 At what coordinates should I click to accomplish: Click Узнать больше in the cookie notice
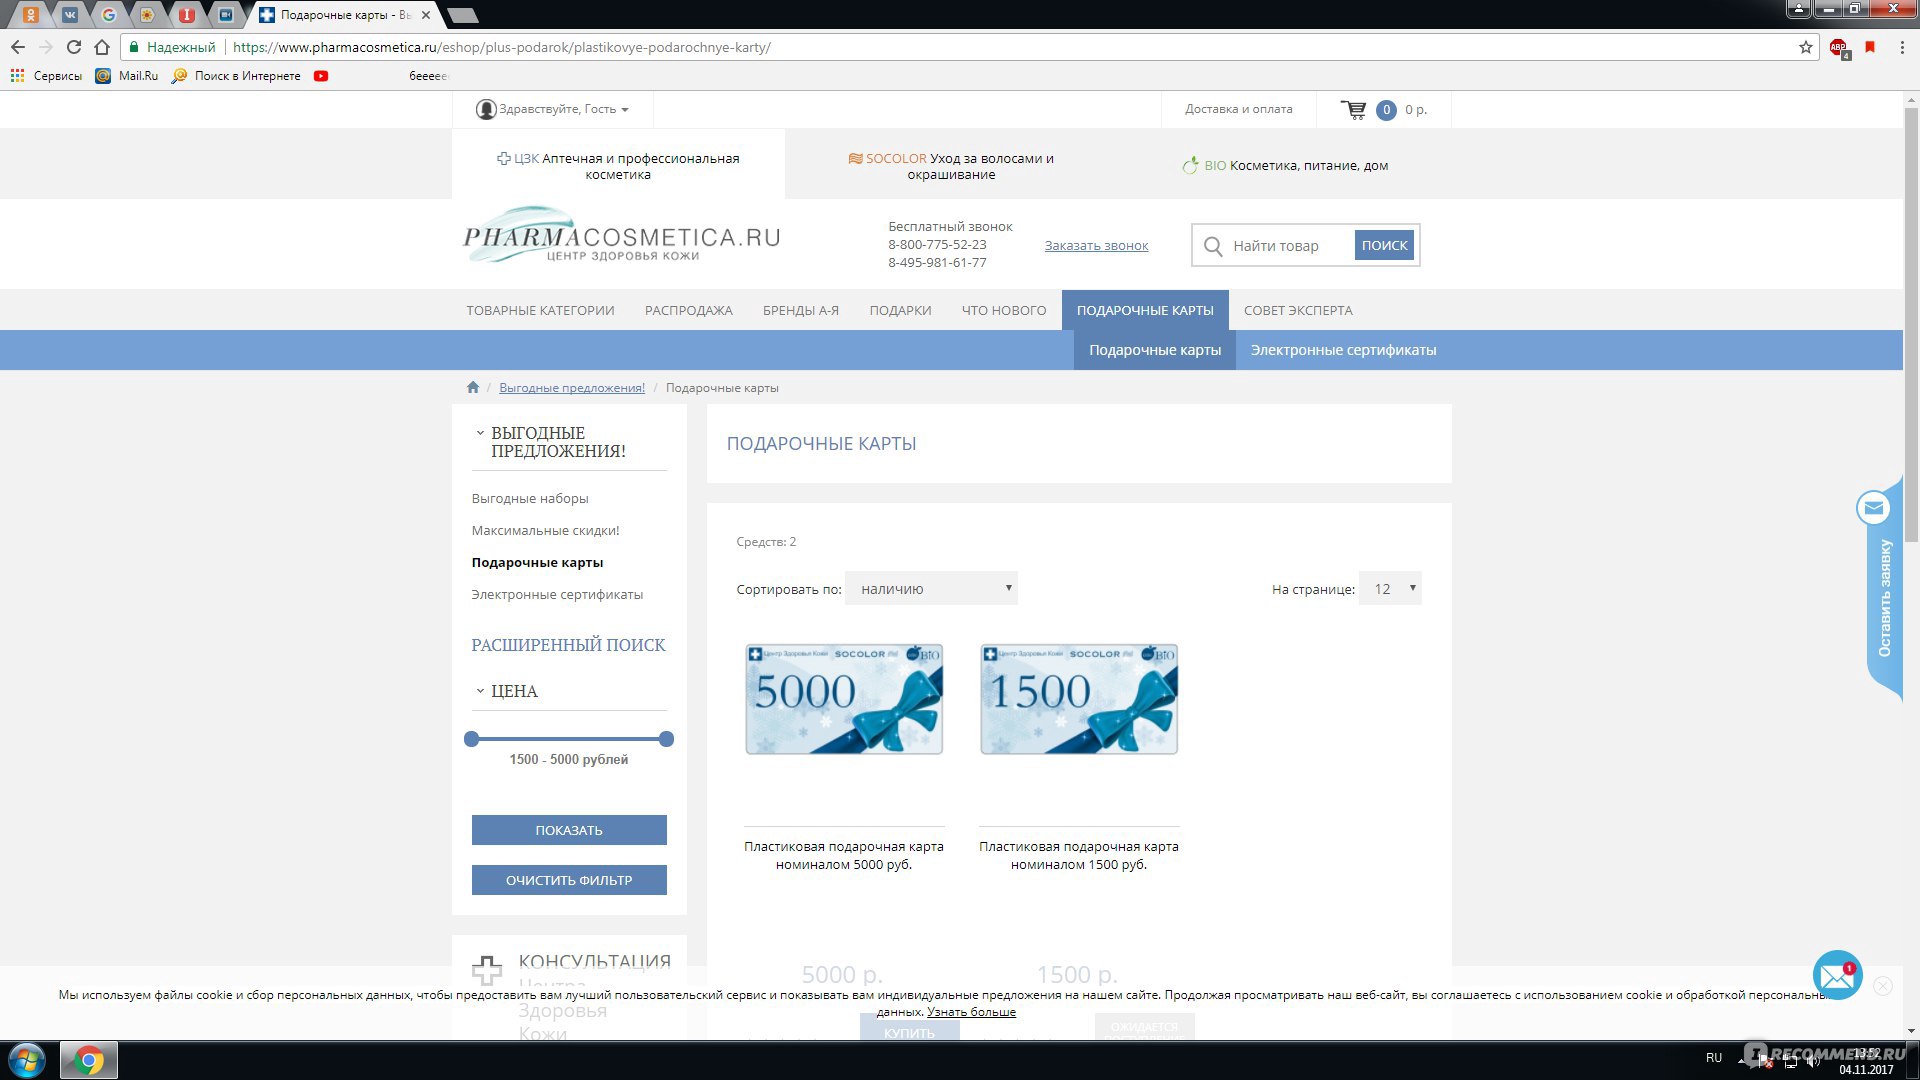[x=971, y=1012]
